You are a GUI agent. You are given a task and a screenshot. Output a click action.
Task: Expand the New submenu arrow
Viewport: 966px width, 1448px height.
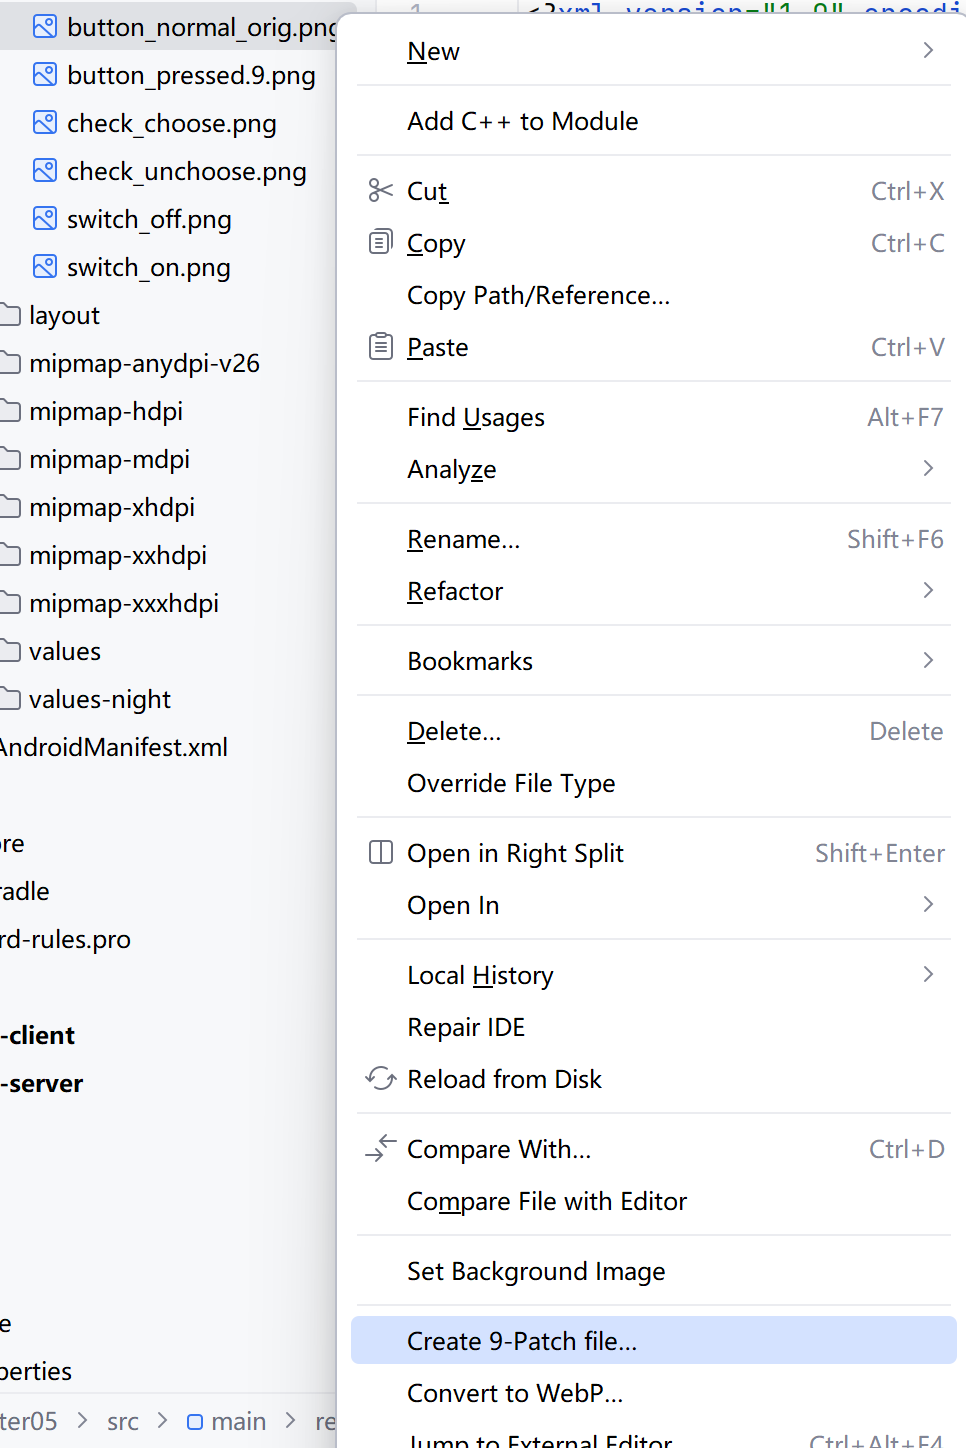tap(928, 50)
